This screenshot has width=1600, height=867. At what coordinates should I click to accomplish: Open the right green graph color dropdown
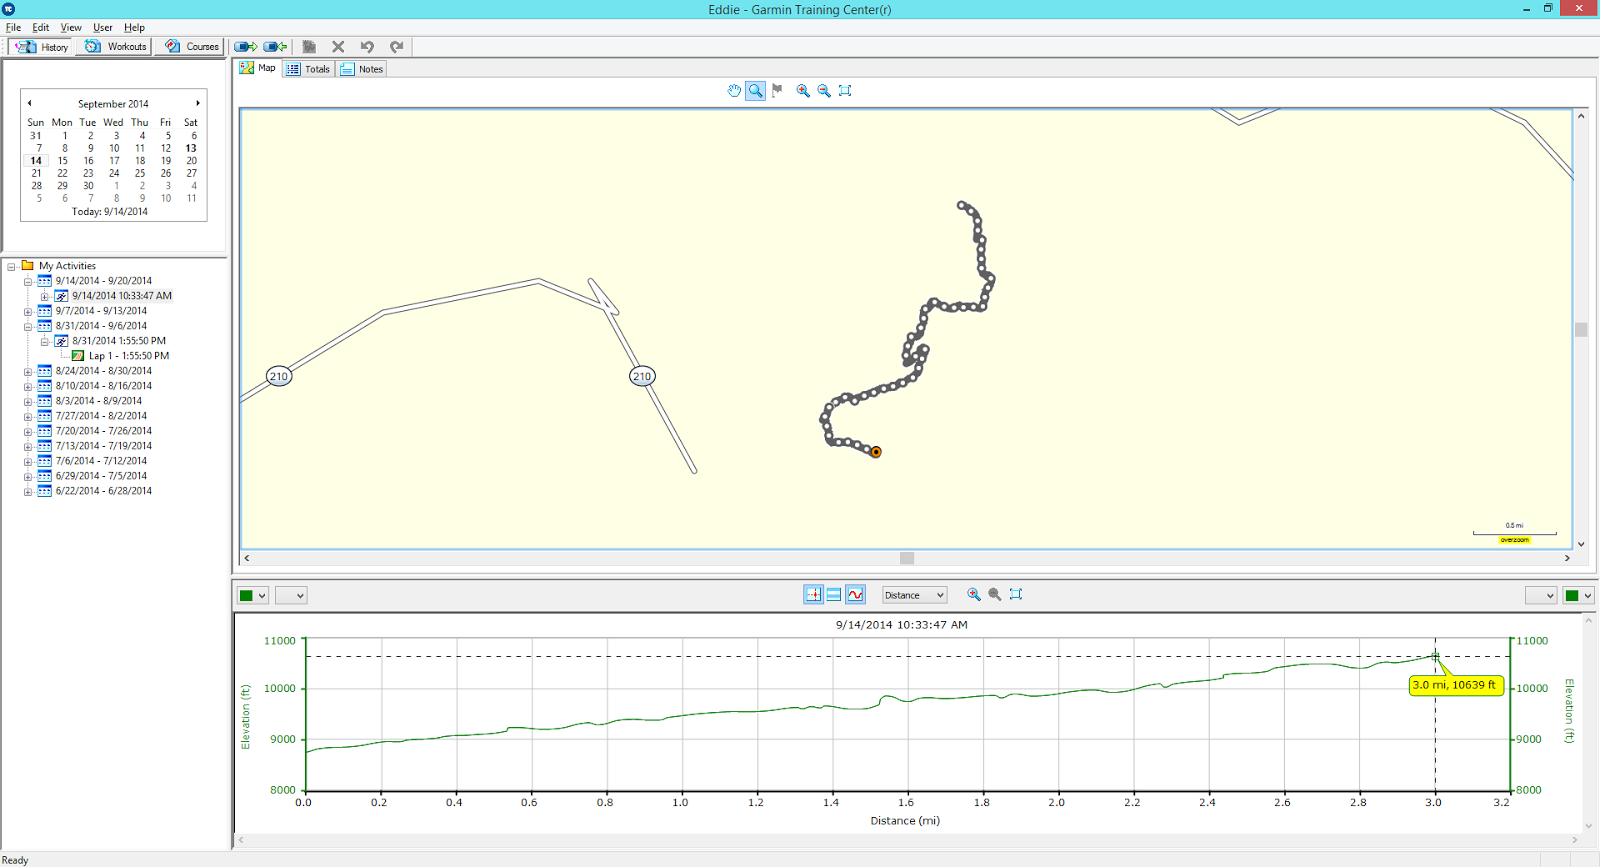pos(1579,595)
